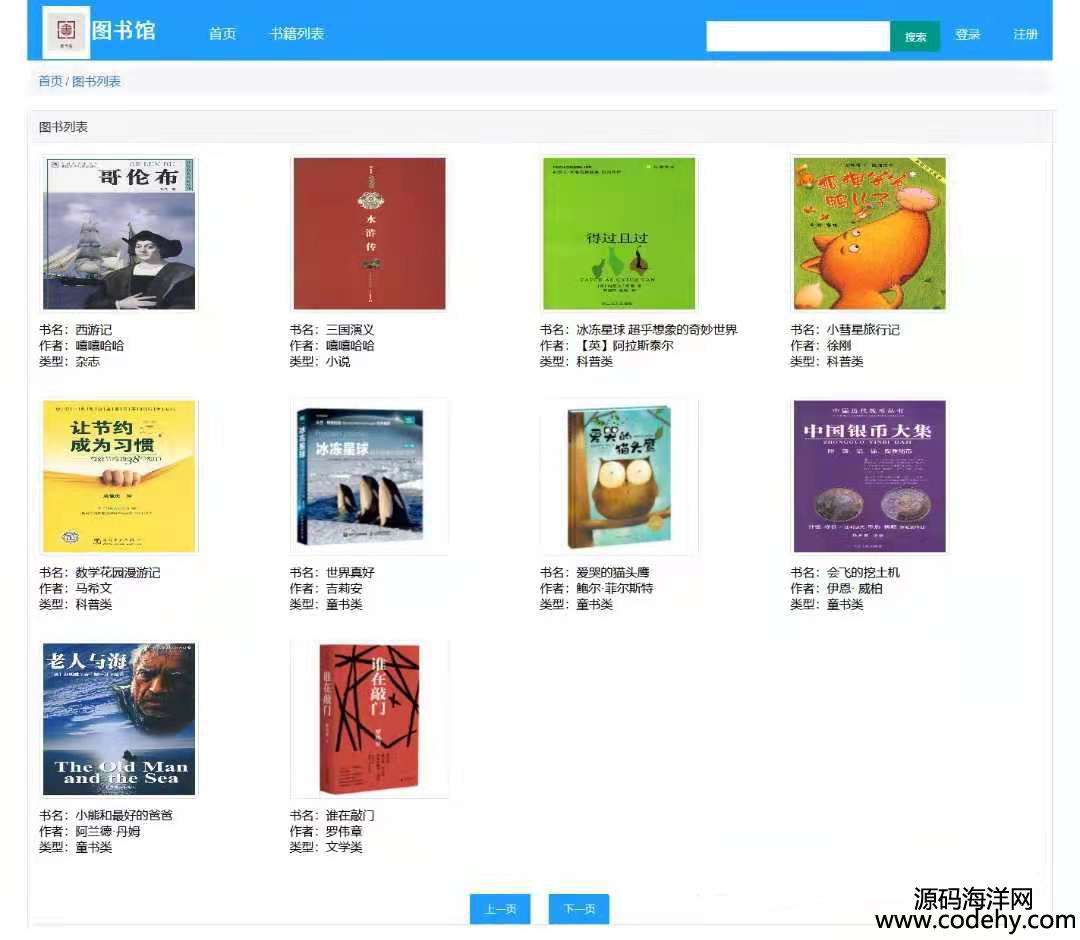Image resolution: width=1080 pixels, height=940 pixels.
Task: Go to next page with 下一页
Action: pos(579,909)
